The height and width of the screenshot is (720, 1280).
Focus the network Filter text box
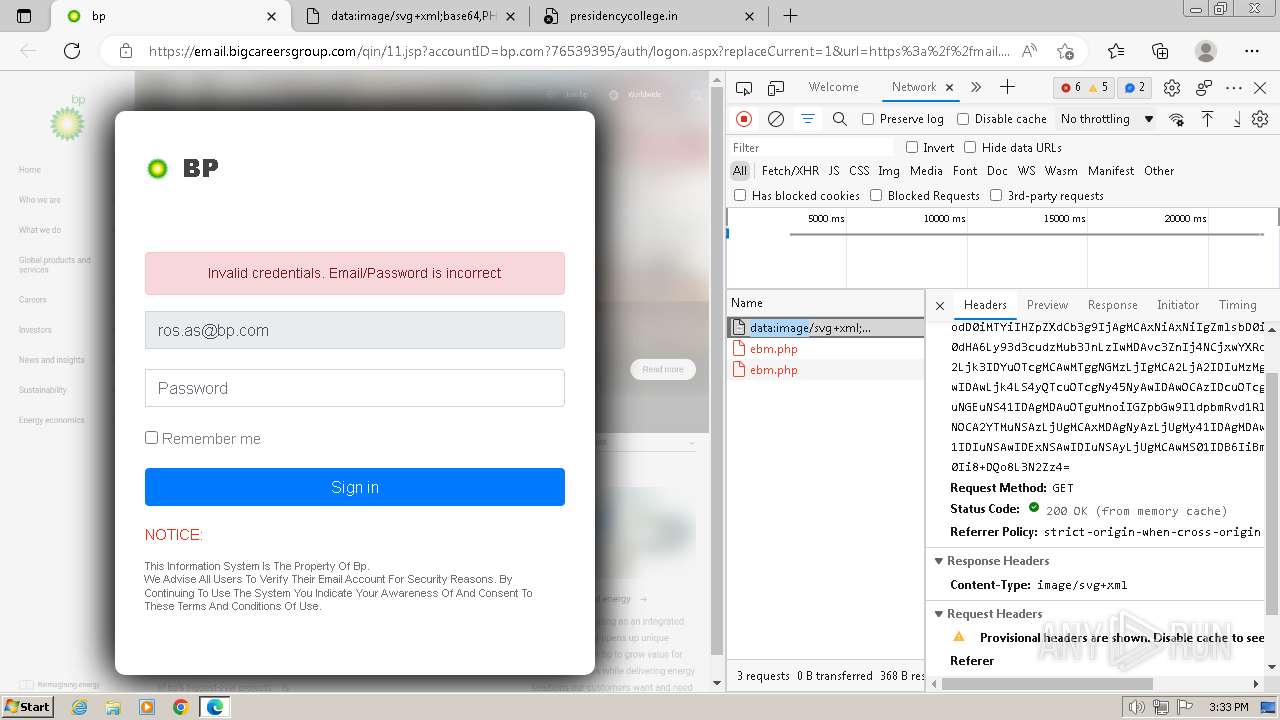810,147
